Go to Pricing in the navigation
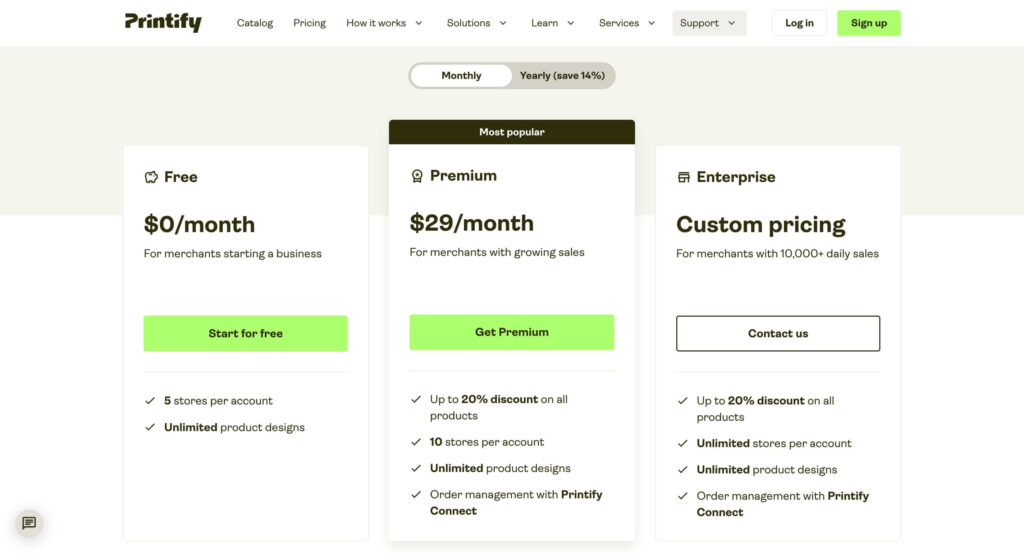Viewport: 1024px width, 553px height. [x=310, y=23]
